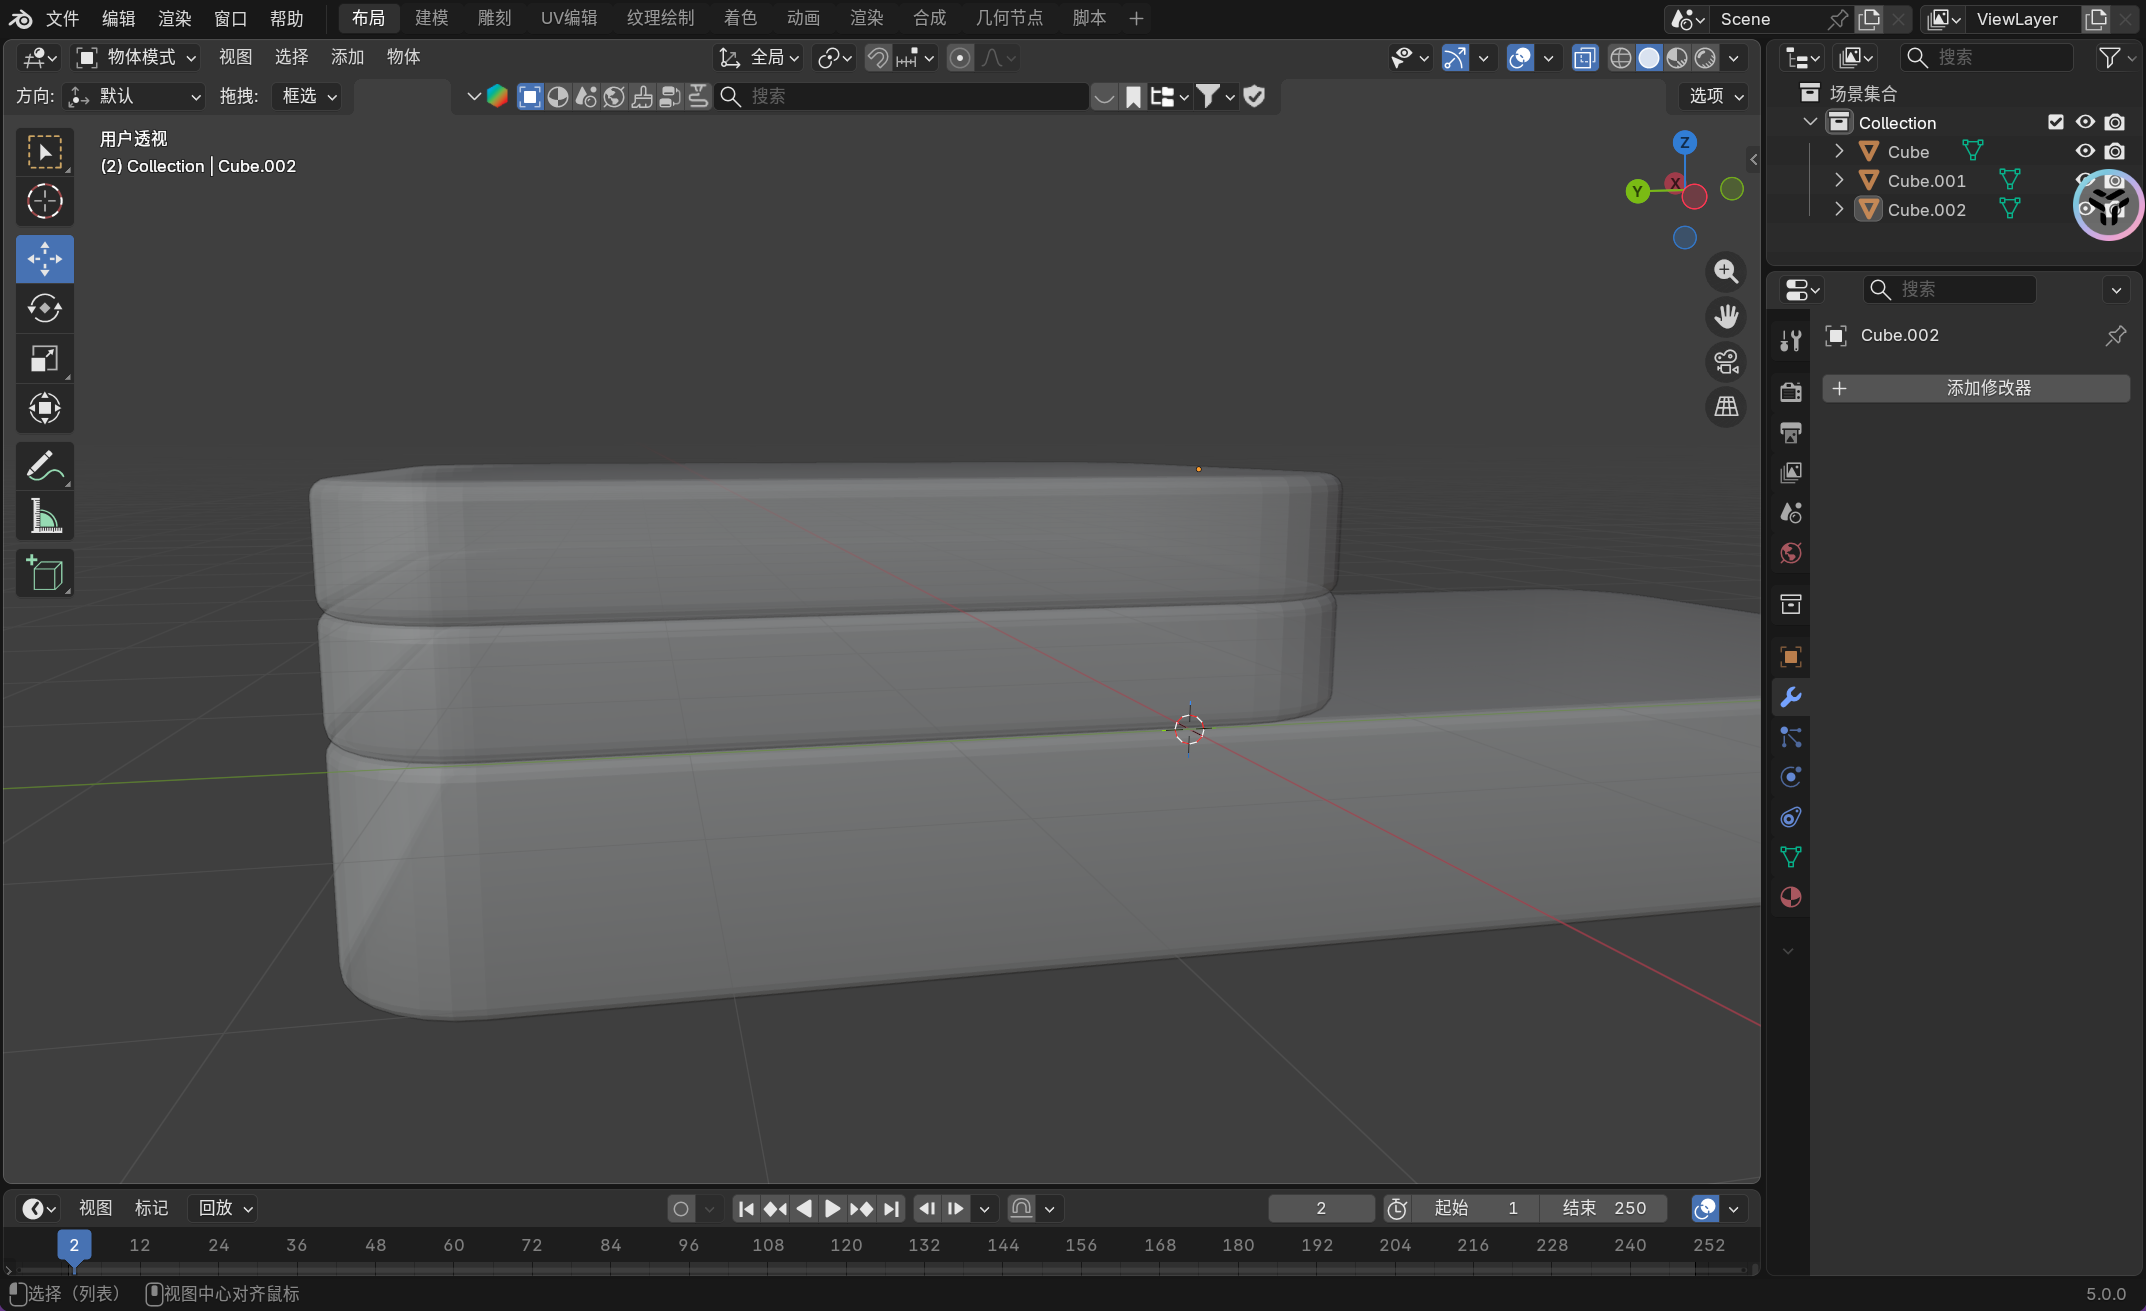Toggle snapping magnet in header

pos(877,58)
